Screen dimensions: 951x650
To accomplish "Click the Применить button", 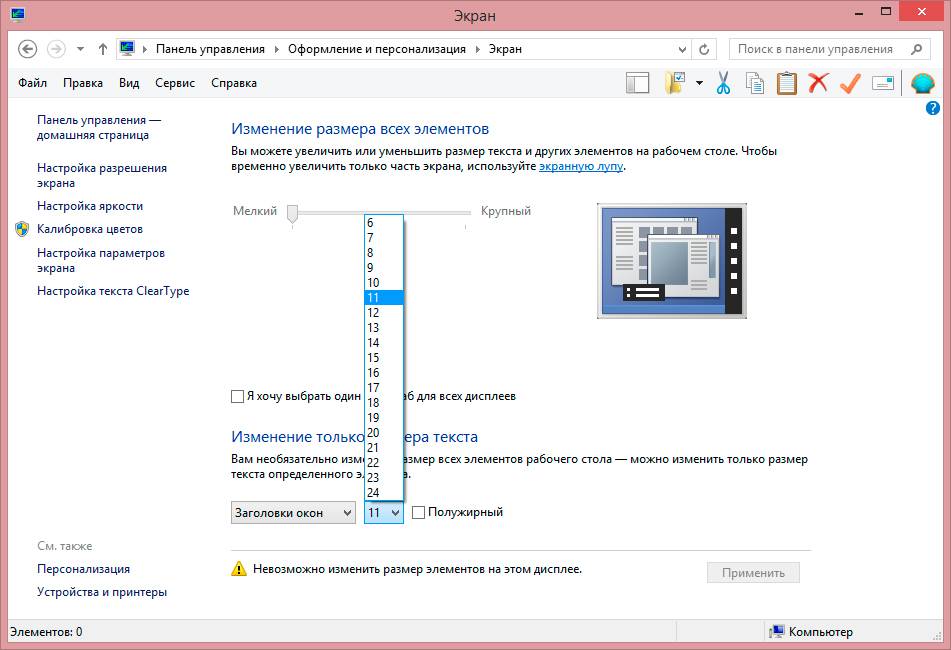I will (x=753, y=572).
